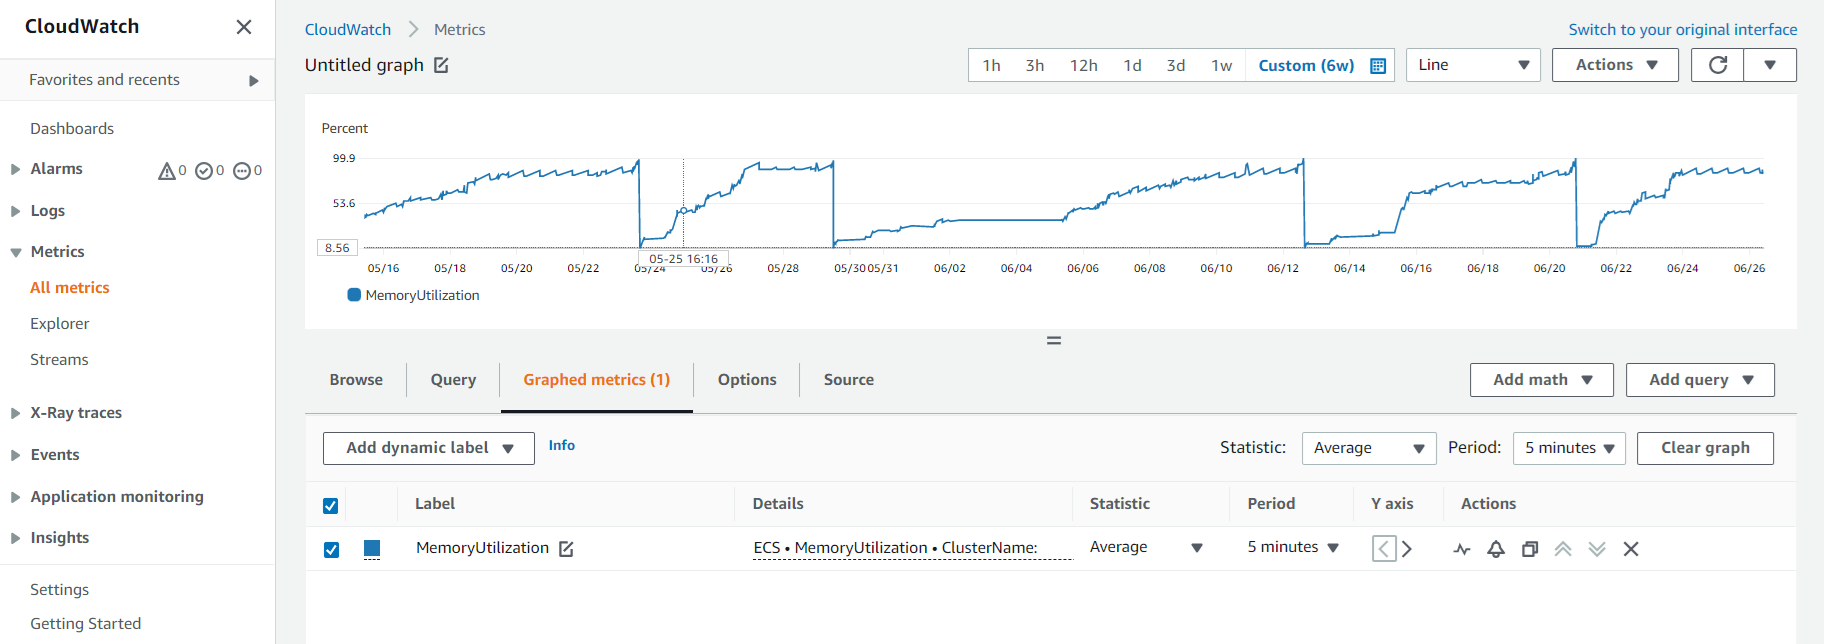Select Custom (6w) time range
The width and height of the screenshot is (1824, 644).
pos(1306,65)
